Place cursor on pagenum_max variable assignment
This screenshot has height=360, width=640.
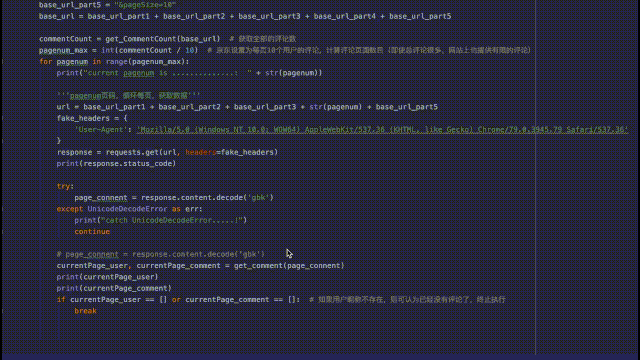(x=63, y=50)
